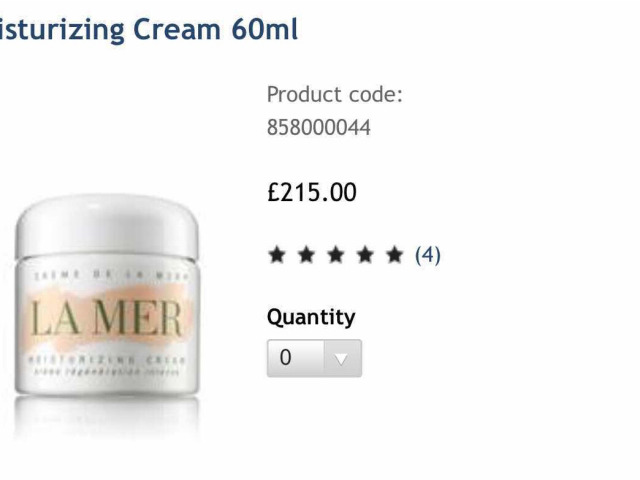Click the £215.00 price text
The width and height of the screenshot is (640, 480).
point(312,192)
